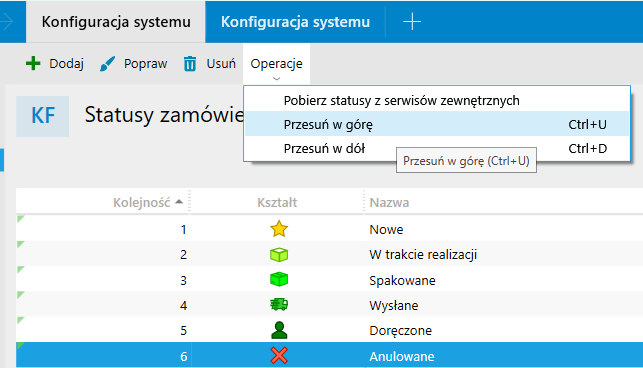Click the Popraw brush icon
Image resolution: width=643 pixels, height=368 pixels.
pos(107,64)
